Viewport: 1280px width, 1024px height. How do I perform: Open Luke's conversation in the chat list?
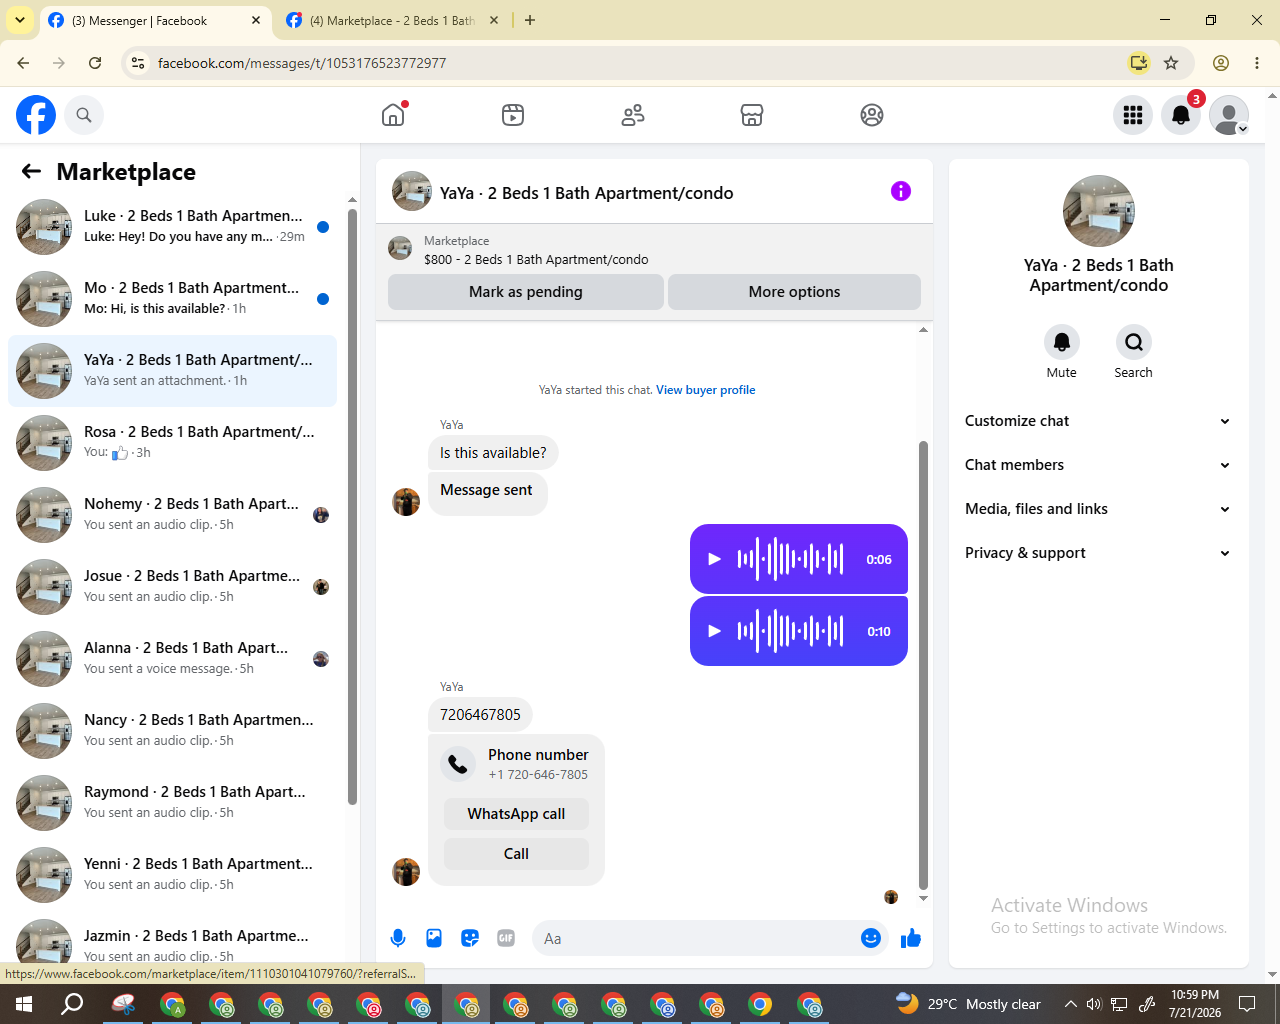tap(172, 227)
